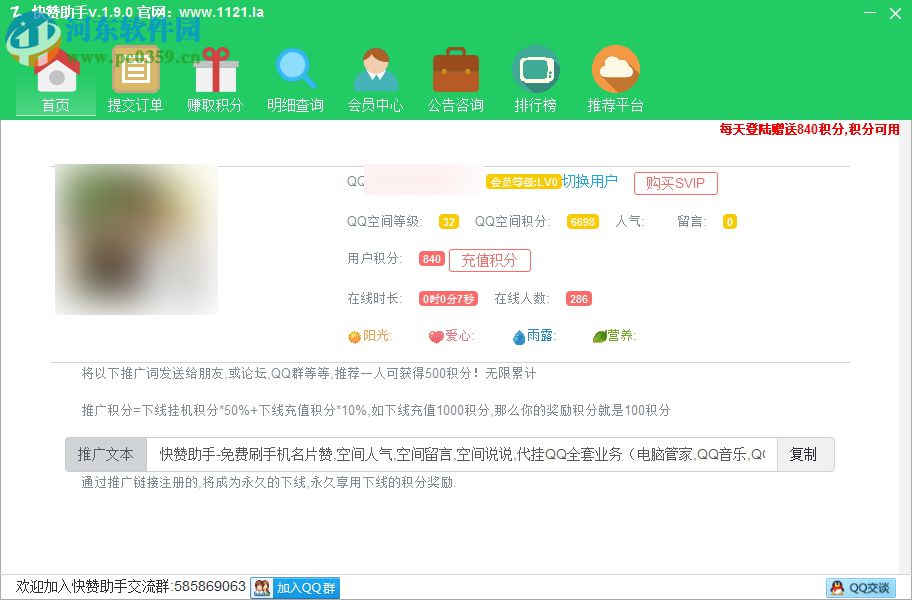This screenshot has width=912, height=600.
Task: Open 明细查询 with the magnifier icon
Action: (295, 70)
